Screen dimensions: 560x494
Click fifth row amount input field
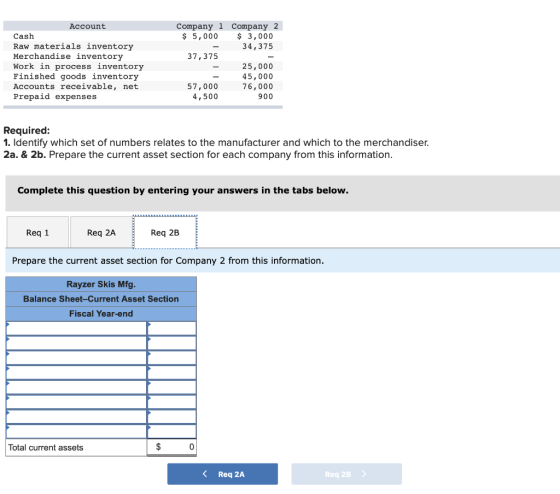tap(172, 387)
